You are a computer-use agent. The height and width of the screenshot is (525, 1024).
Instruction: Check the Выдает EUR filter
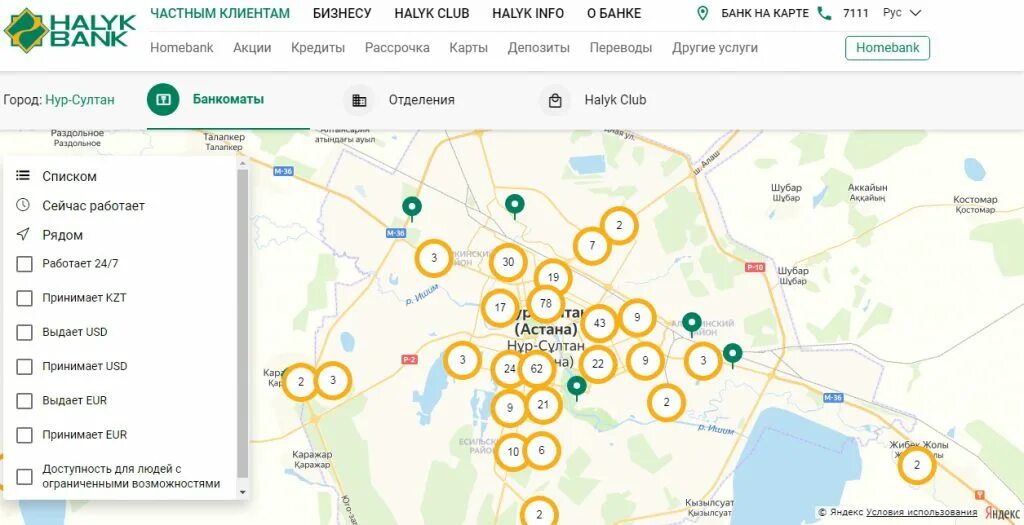pos(24,401)
